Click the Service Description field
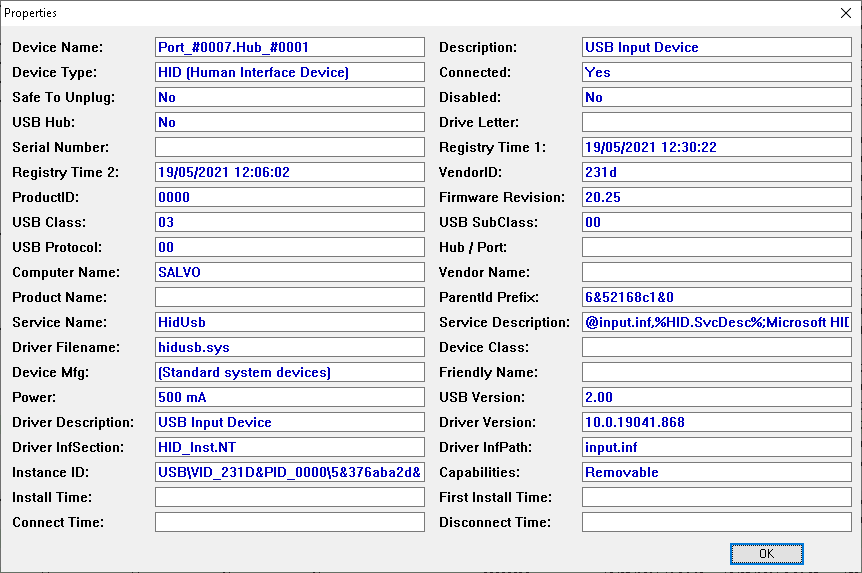The image size is (862, 573). click(717, 322)
